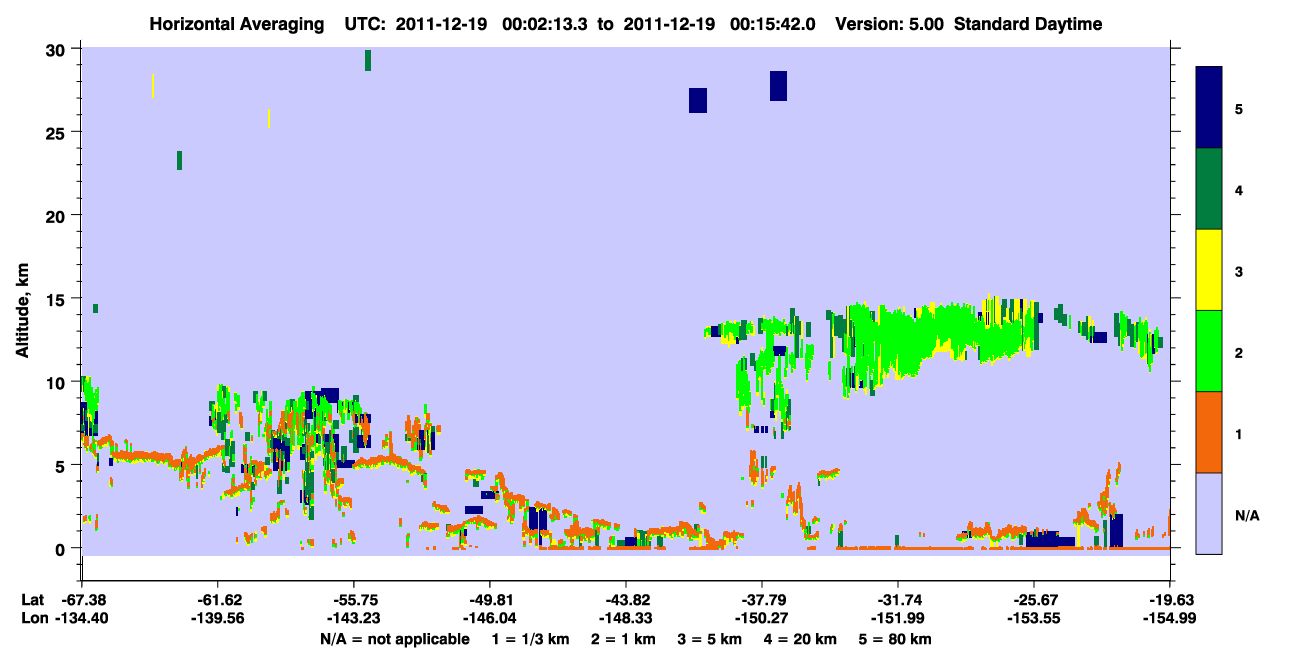
Task: Click the y-axis tick label 5
Action: click(x=62, y=465)
